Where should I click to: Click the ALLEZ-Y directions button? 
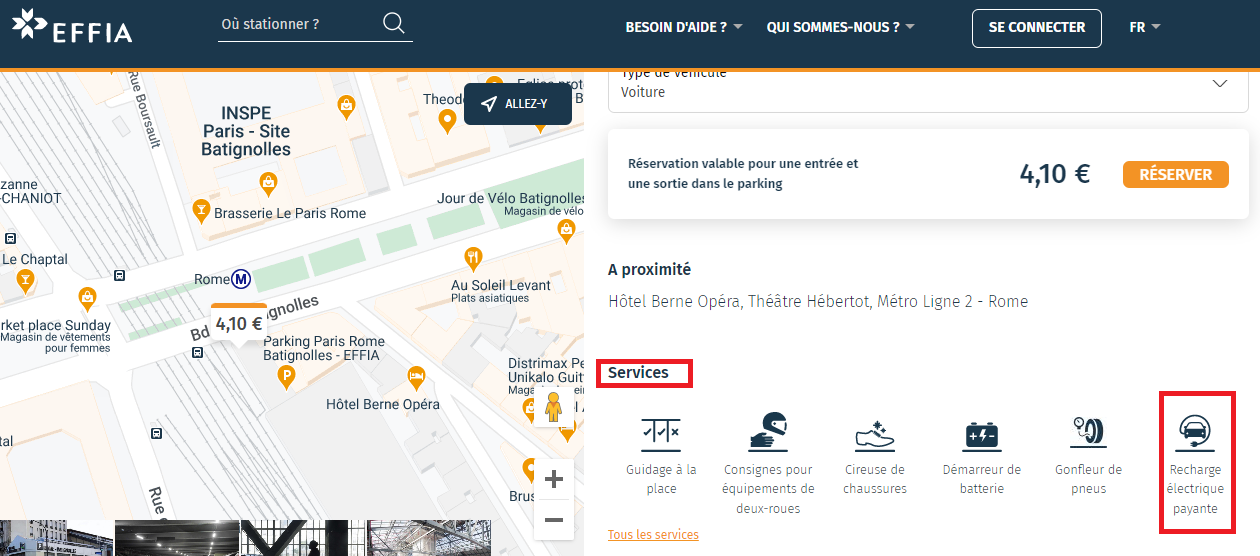[x=518, y=104]
